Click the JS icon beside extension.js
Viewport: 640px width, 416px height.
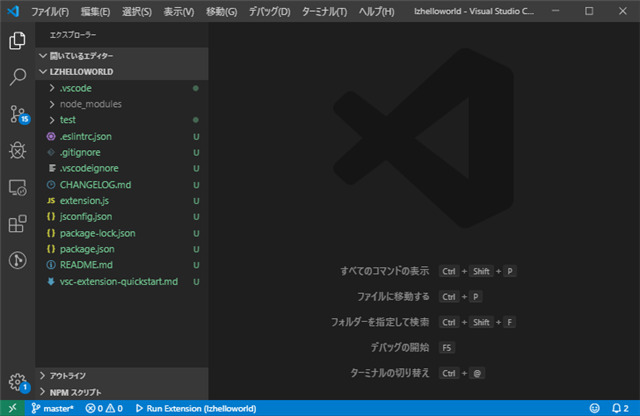[51, 200]
